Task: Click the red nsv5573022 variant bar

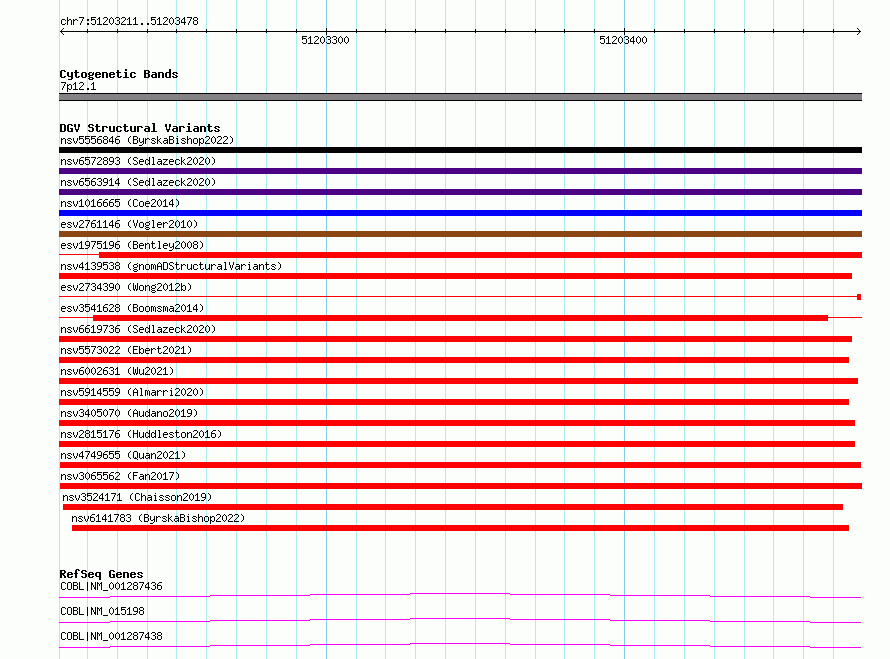Action: coord(454,360)
